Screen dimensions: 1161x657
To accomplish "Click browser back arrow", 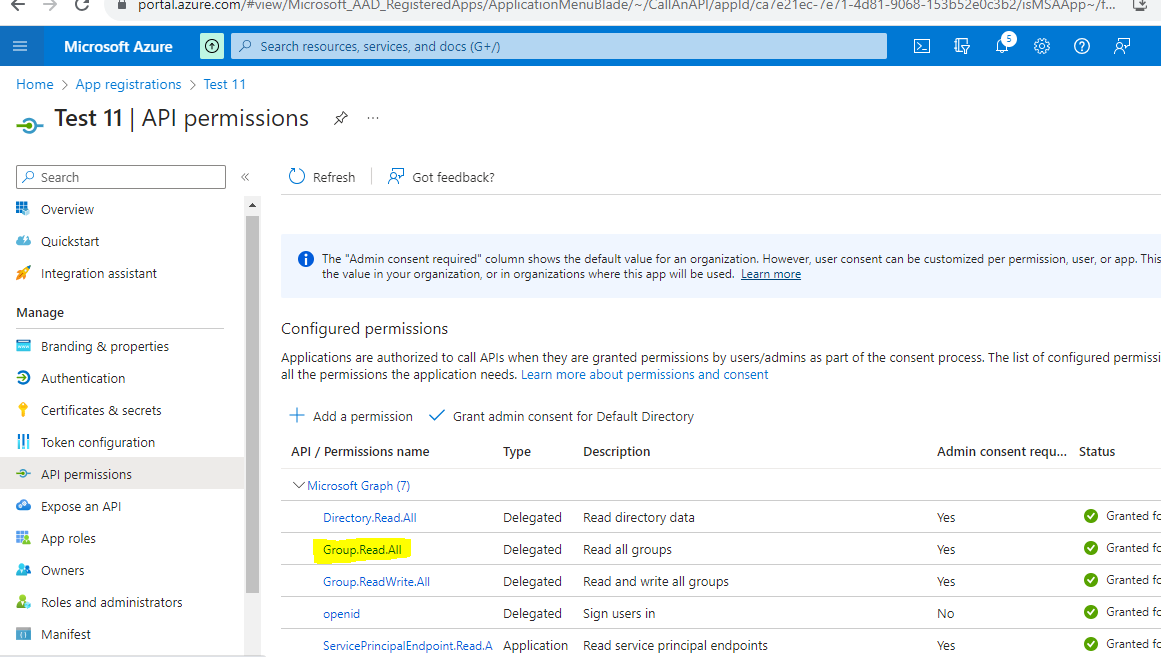I will (x=18, y=5).
